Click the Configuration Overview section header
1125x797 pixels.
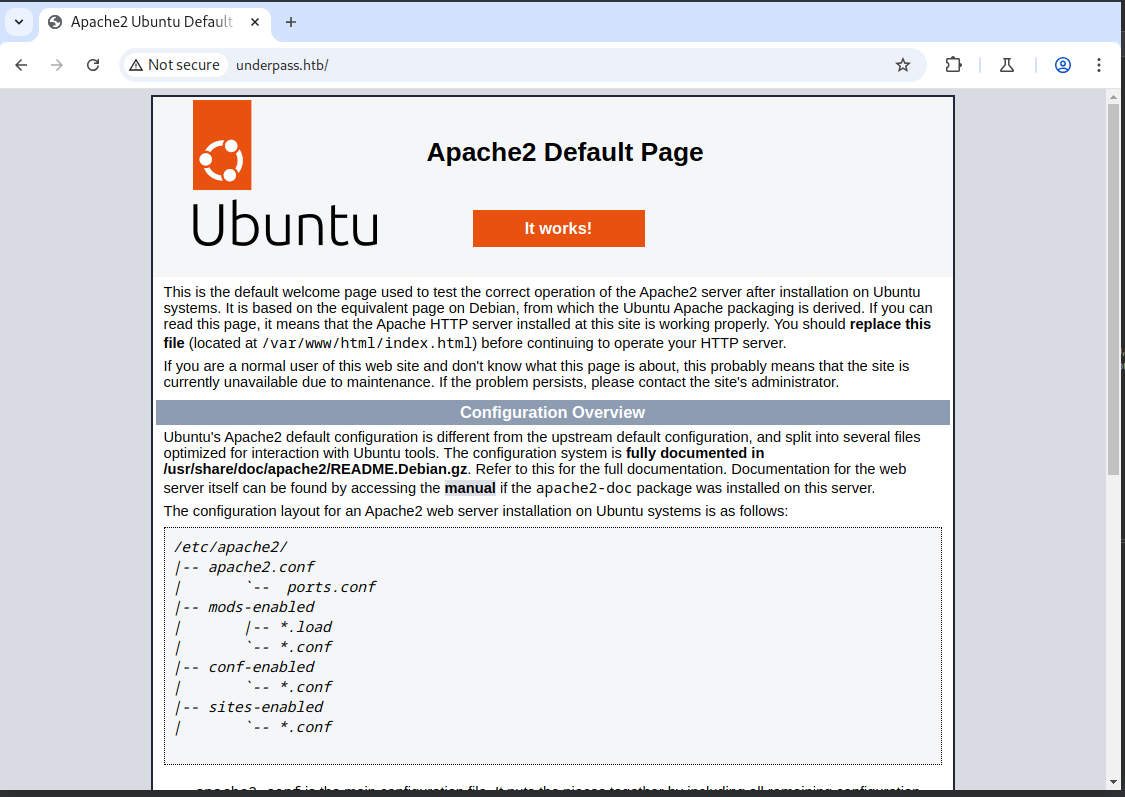click(x=552, y=412)
